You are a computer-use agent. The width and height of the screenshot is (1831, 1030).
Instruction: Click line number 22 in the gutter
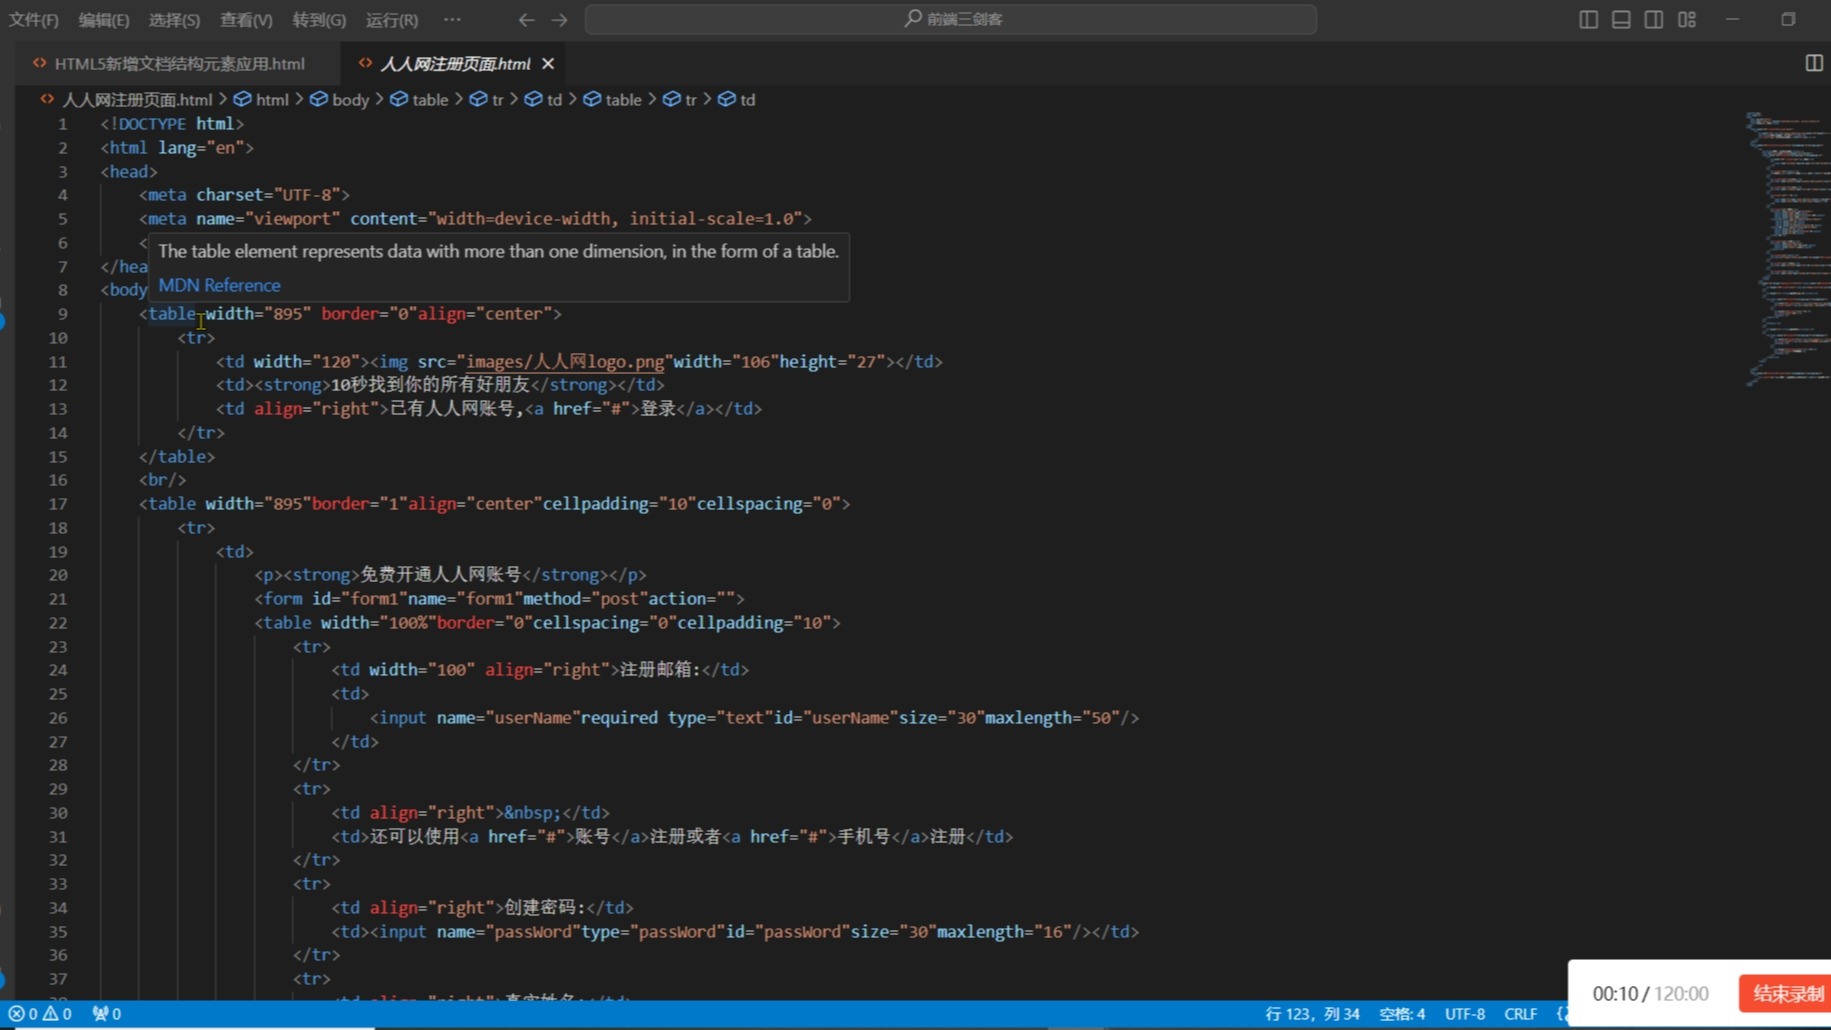58,622
